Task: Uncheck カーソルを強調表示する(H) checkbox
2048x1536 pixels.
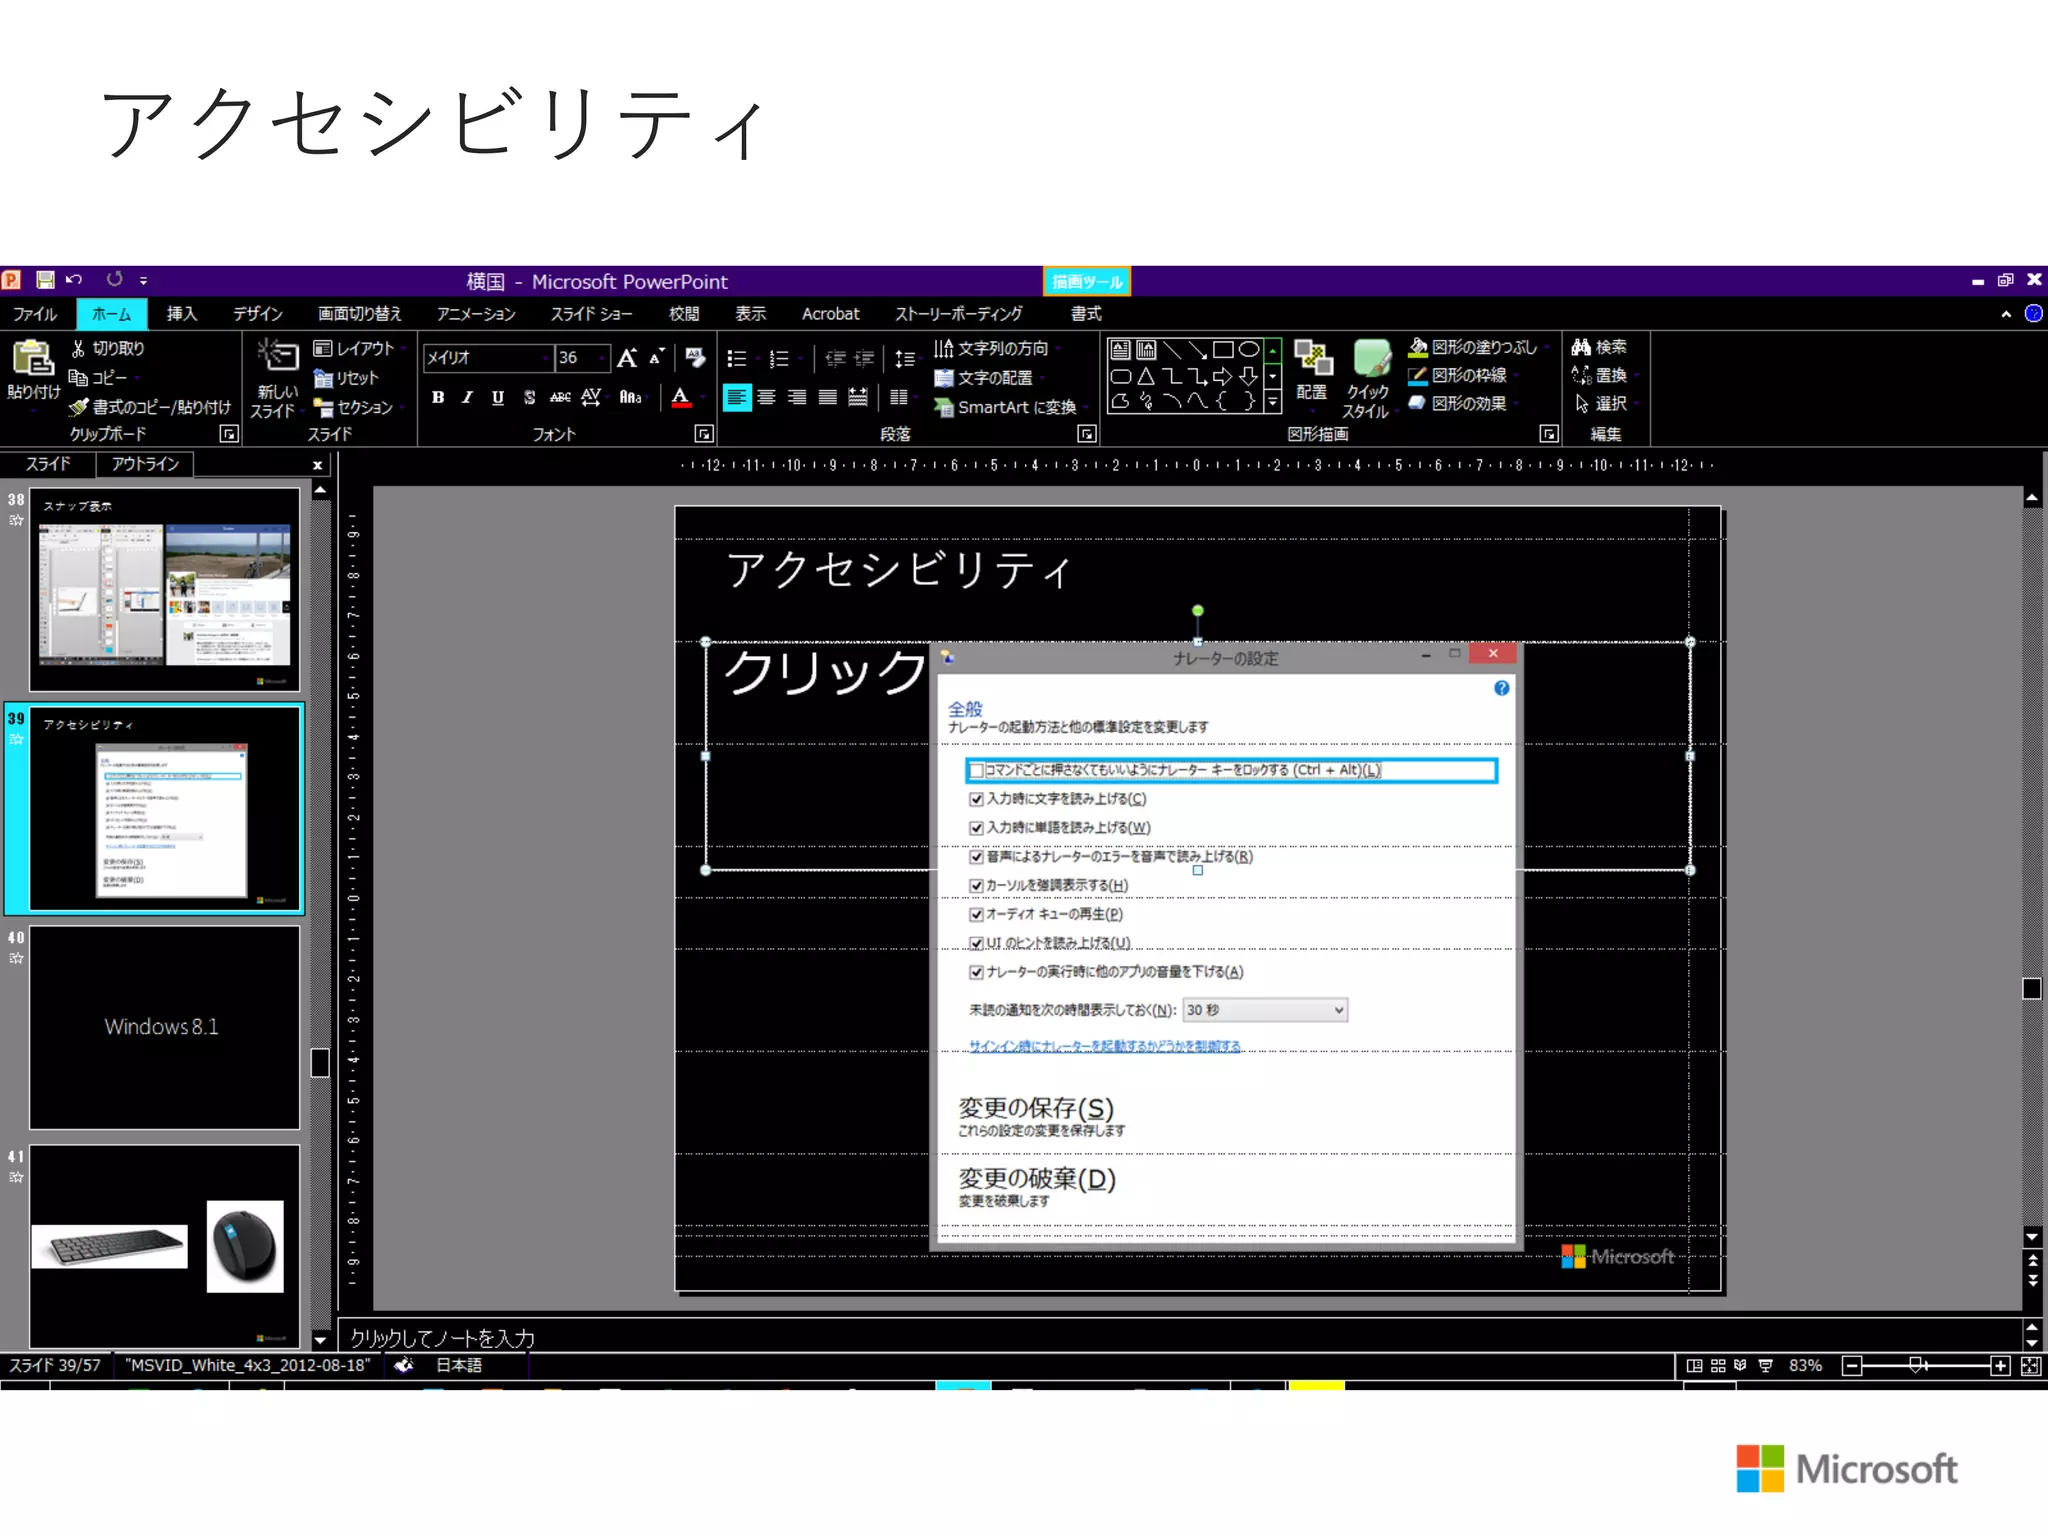Action: [x=977, y=886]
